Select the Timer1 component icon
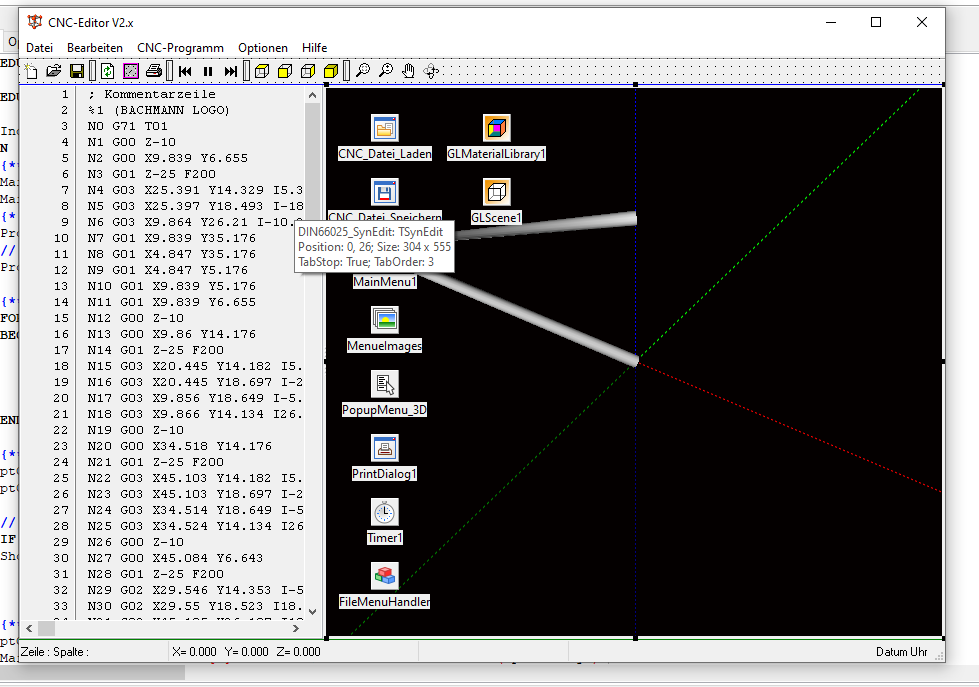This screenshot has width=979, height=687. click(x=385, y=512)
